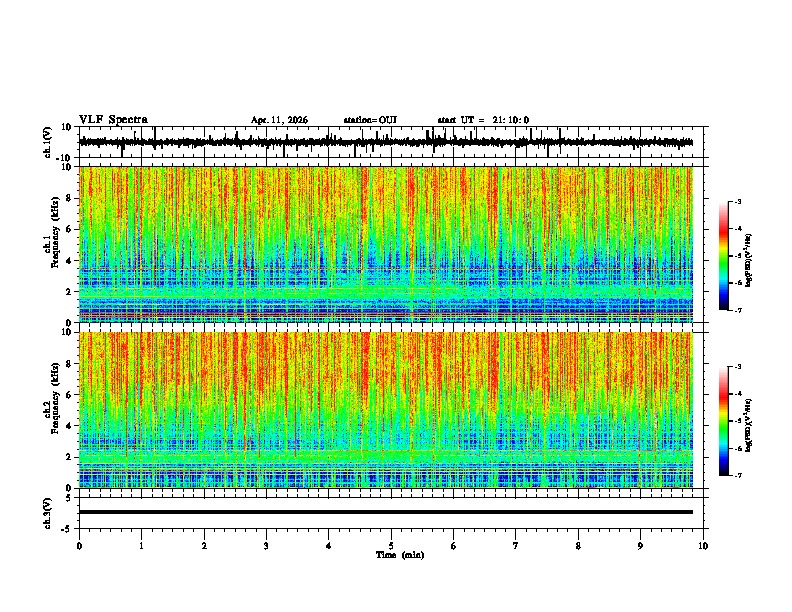Click the "Time (min)" axis title
The width and height of the screenshot is (792, 612).
coord(400,555)
